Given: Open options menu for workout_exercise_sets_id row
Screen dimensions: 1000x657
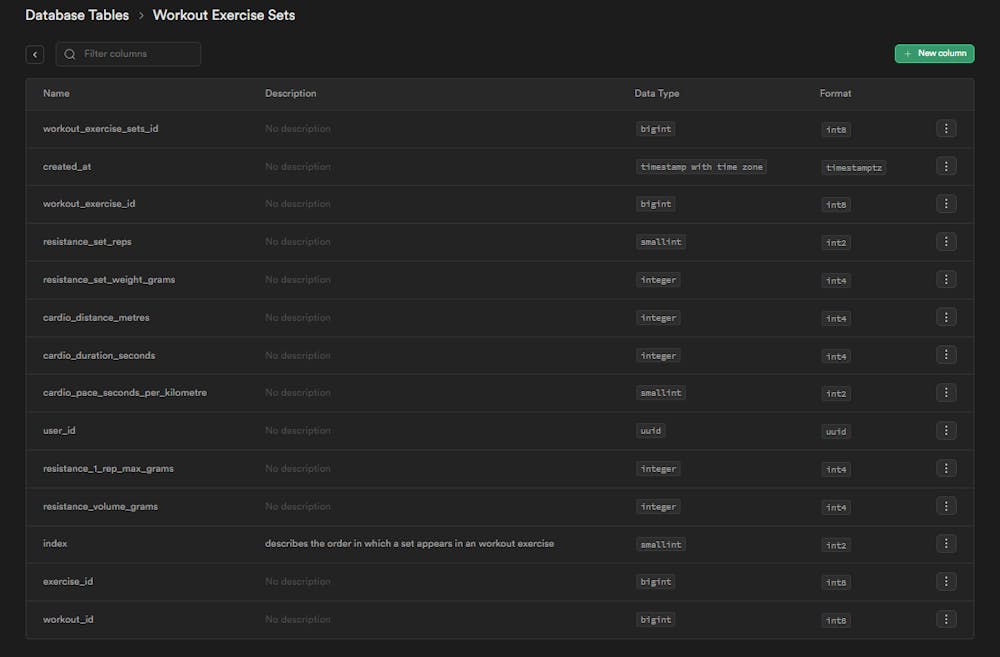Looking at the screenshot, I should [946, 128].
